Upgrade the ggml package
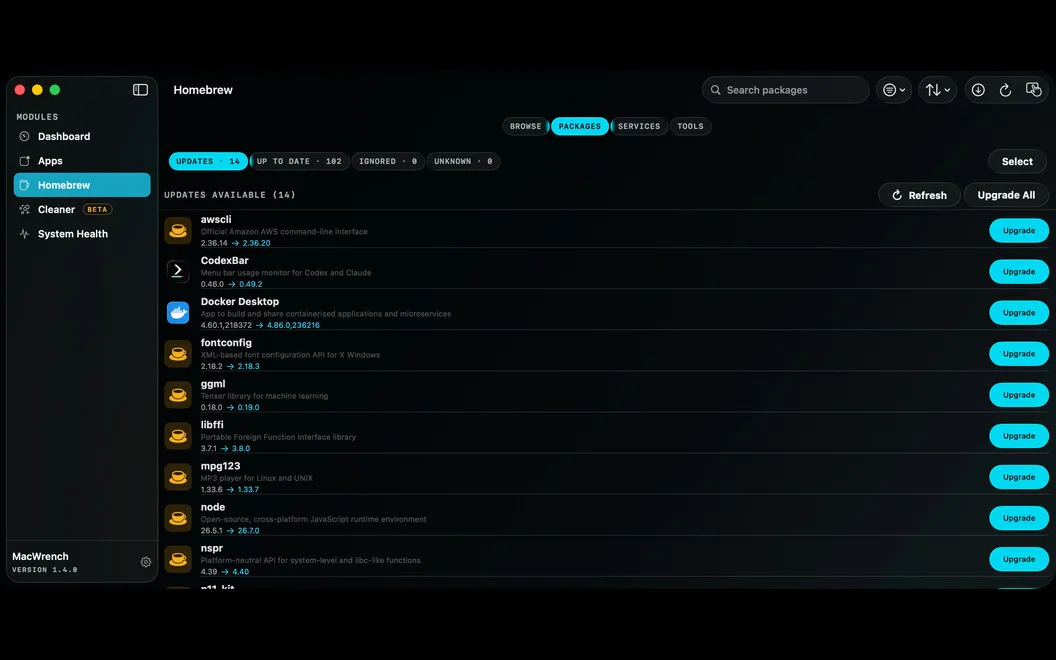Viewport: 1056px width, 660px height. (x=1019, y=395)
